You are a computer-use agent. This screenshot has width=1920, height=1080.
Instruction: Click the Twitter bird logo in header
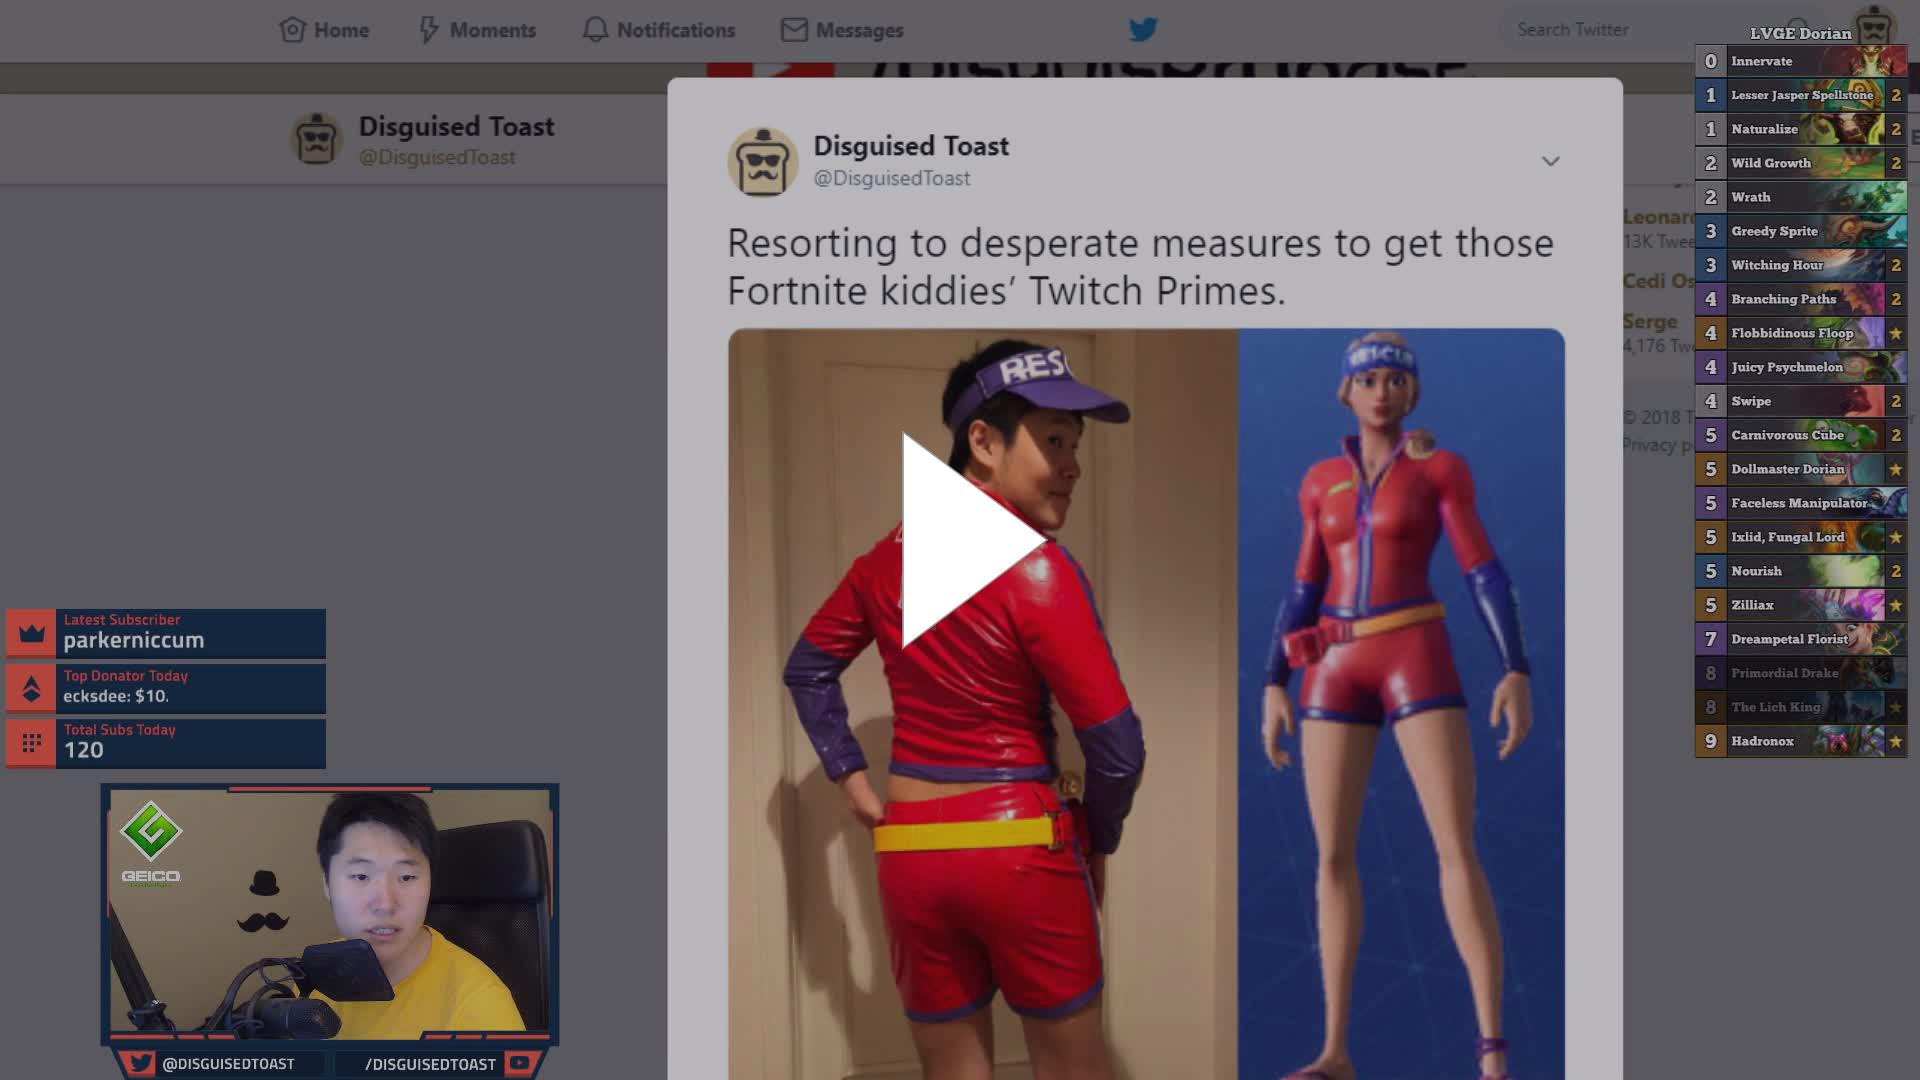tap(1143, 30)
